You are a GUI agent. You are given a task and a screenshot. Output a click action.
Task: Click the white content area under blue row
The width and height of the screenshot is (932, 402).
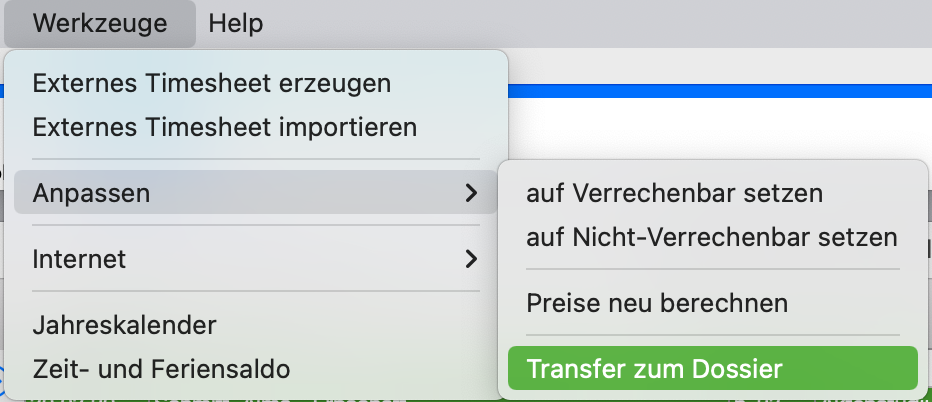(719, 128)
